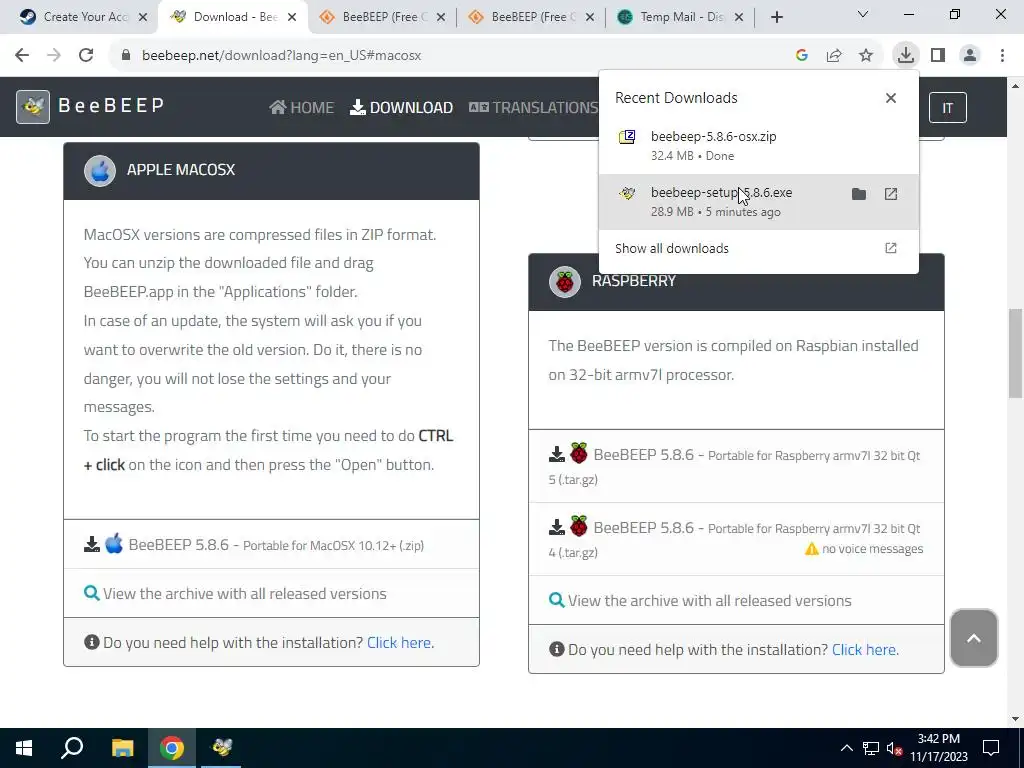Reload the current page
This screenshot has width=1024, height=768.
pyautogui.click(x=86, y=55)
